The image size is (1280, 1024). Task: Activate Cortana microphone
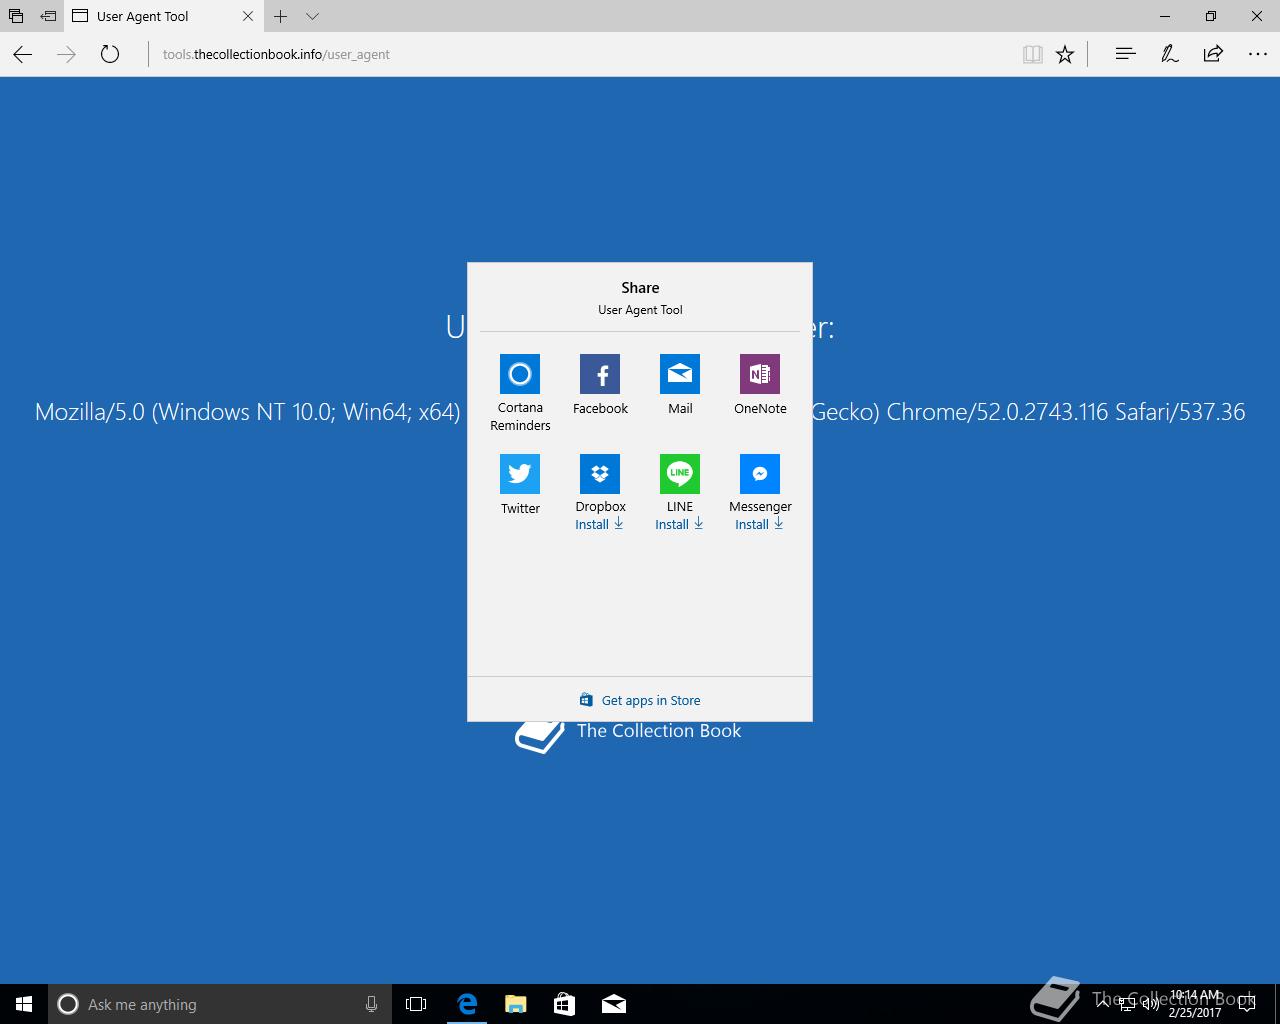pos(371,1004)
